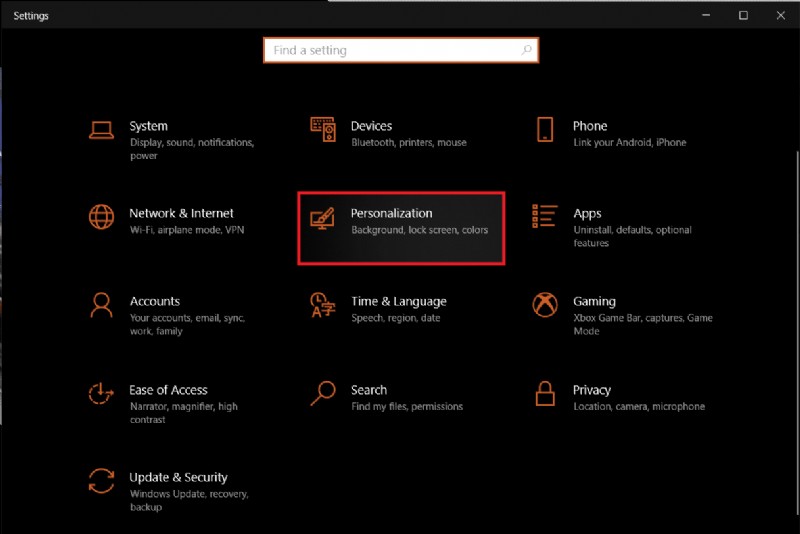This screenshot has width=800, height=534.
Task: Open the Search settings title
Action: [x=369, y=390]
